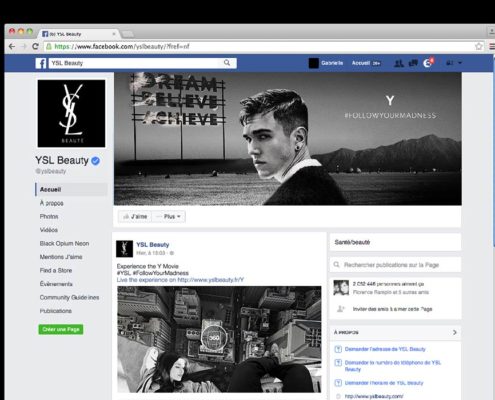
Task: Expand the À propos section chevron
Action: click(x=455, y=332)
